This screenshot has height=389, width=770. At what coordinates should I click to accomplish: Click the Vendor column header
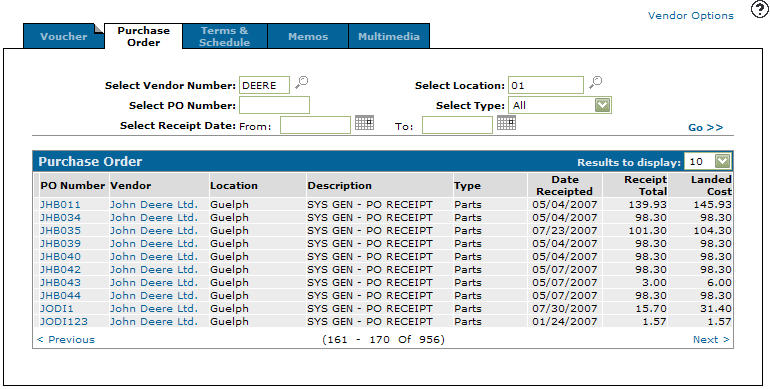point(131,186)
